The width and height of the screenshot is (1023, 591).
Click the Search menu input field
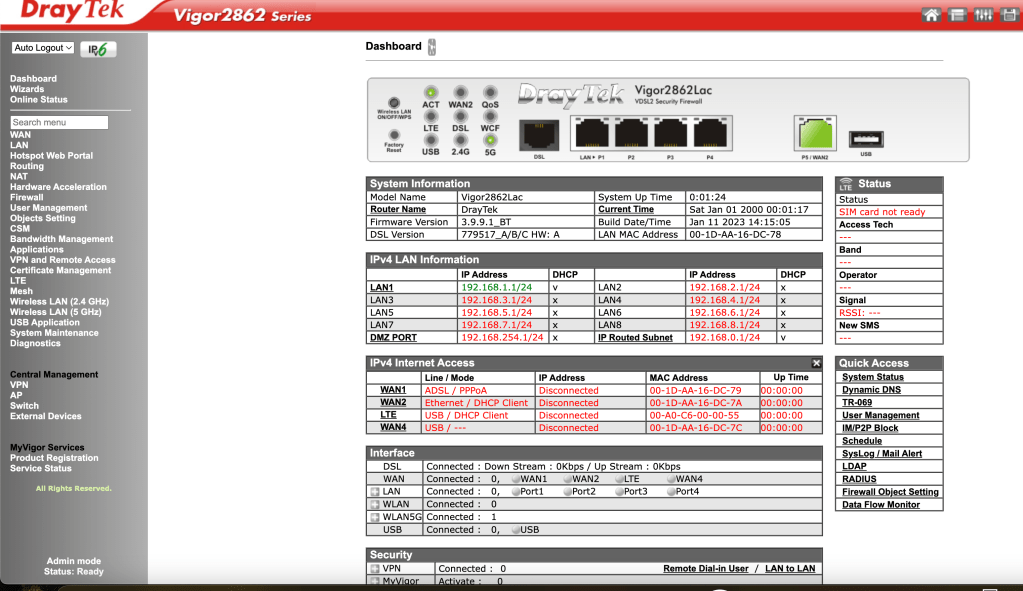pos(59,122)
